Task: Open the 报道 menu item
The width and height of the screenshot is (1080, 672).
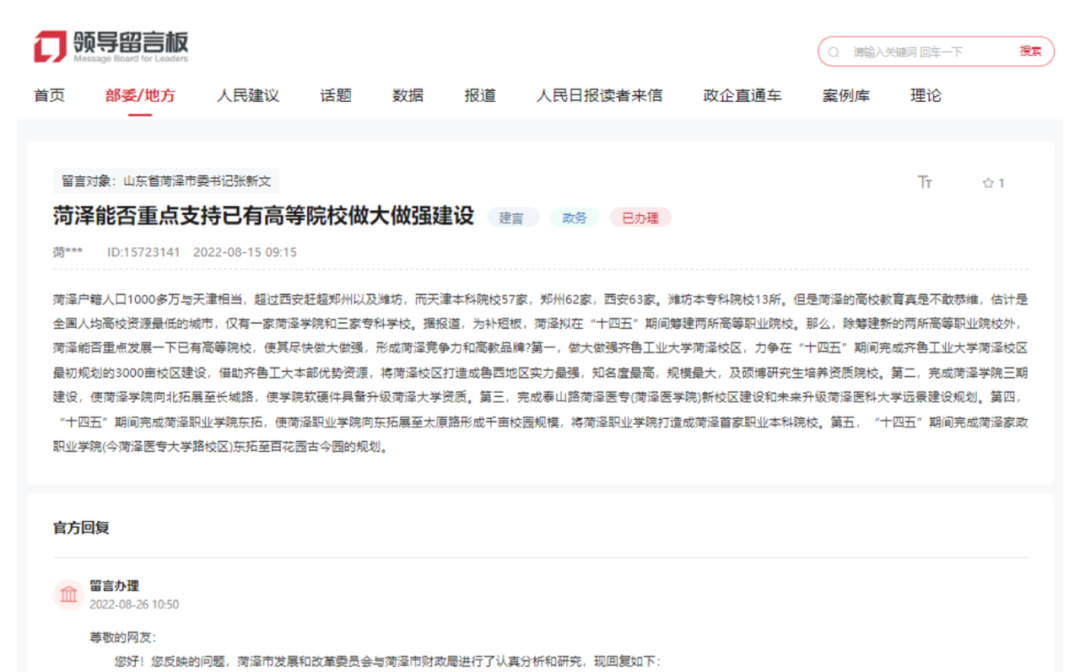Action: (x=480, y=96)
